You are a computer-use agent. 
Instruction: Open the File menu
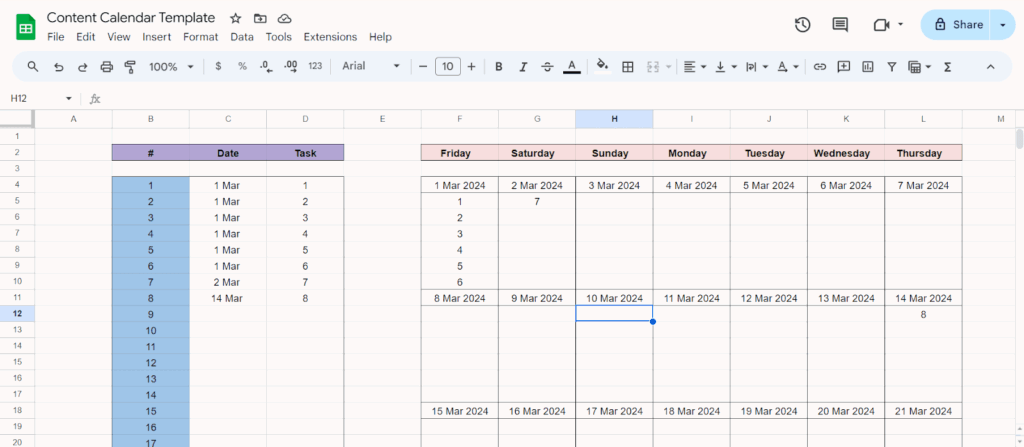point(56,37)
